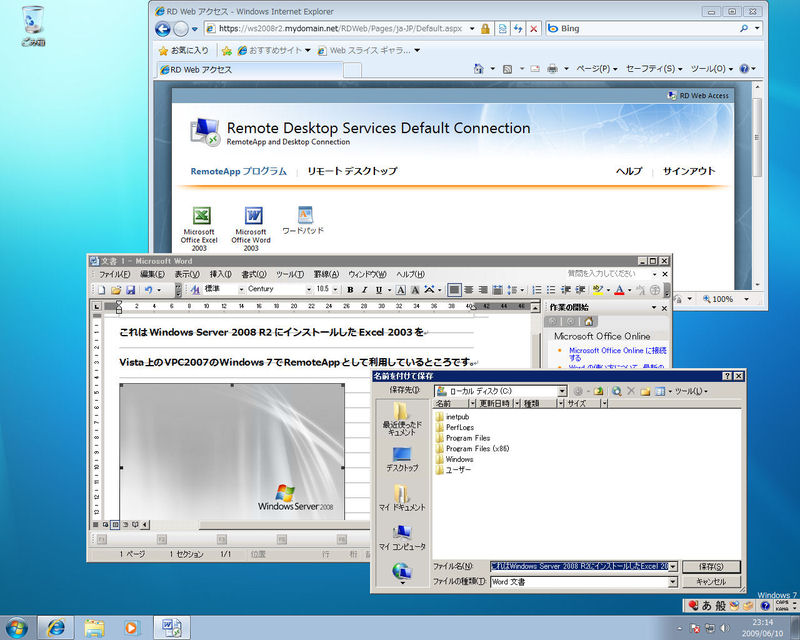Click the Undo arrow in Word toolbar

pyautogui.click(x=148, y=290)
